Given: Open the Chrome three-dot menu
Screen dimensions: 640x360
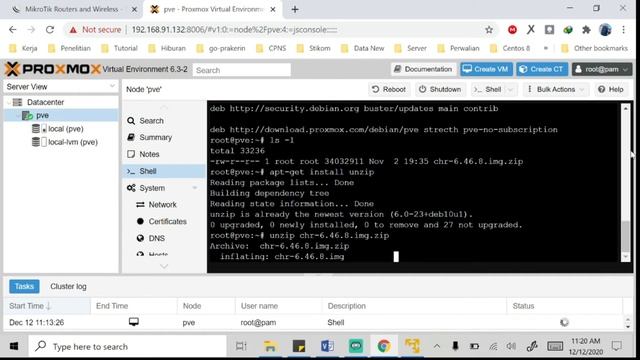Looking at the screenshot, I should pyautogui.click(x=623, y=30).
